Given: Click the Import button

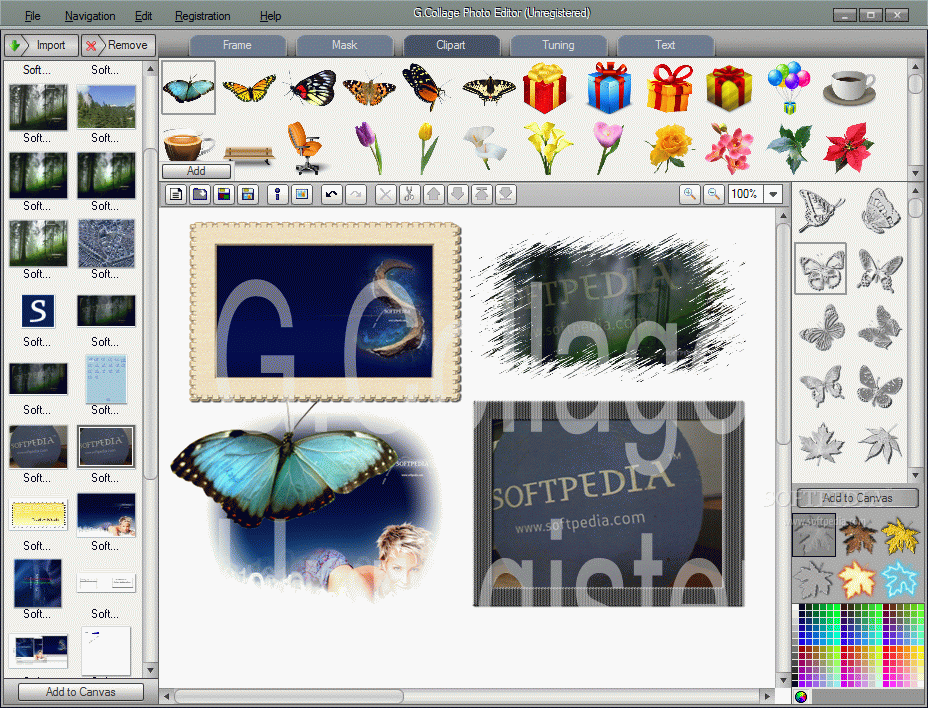Looking at the screenshot, I should [x=41, y=45].
